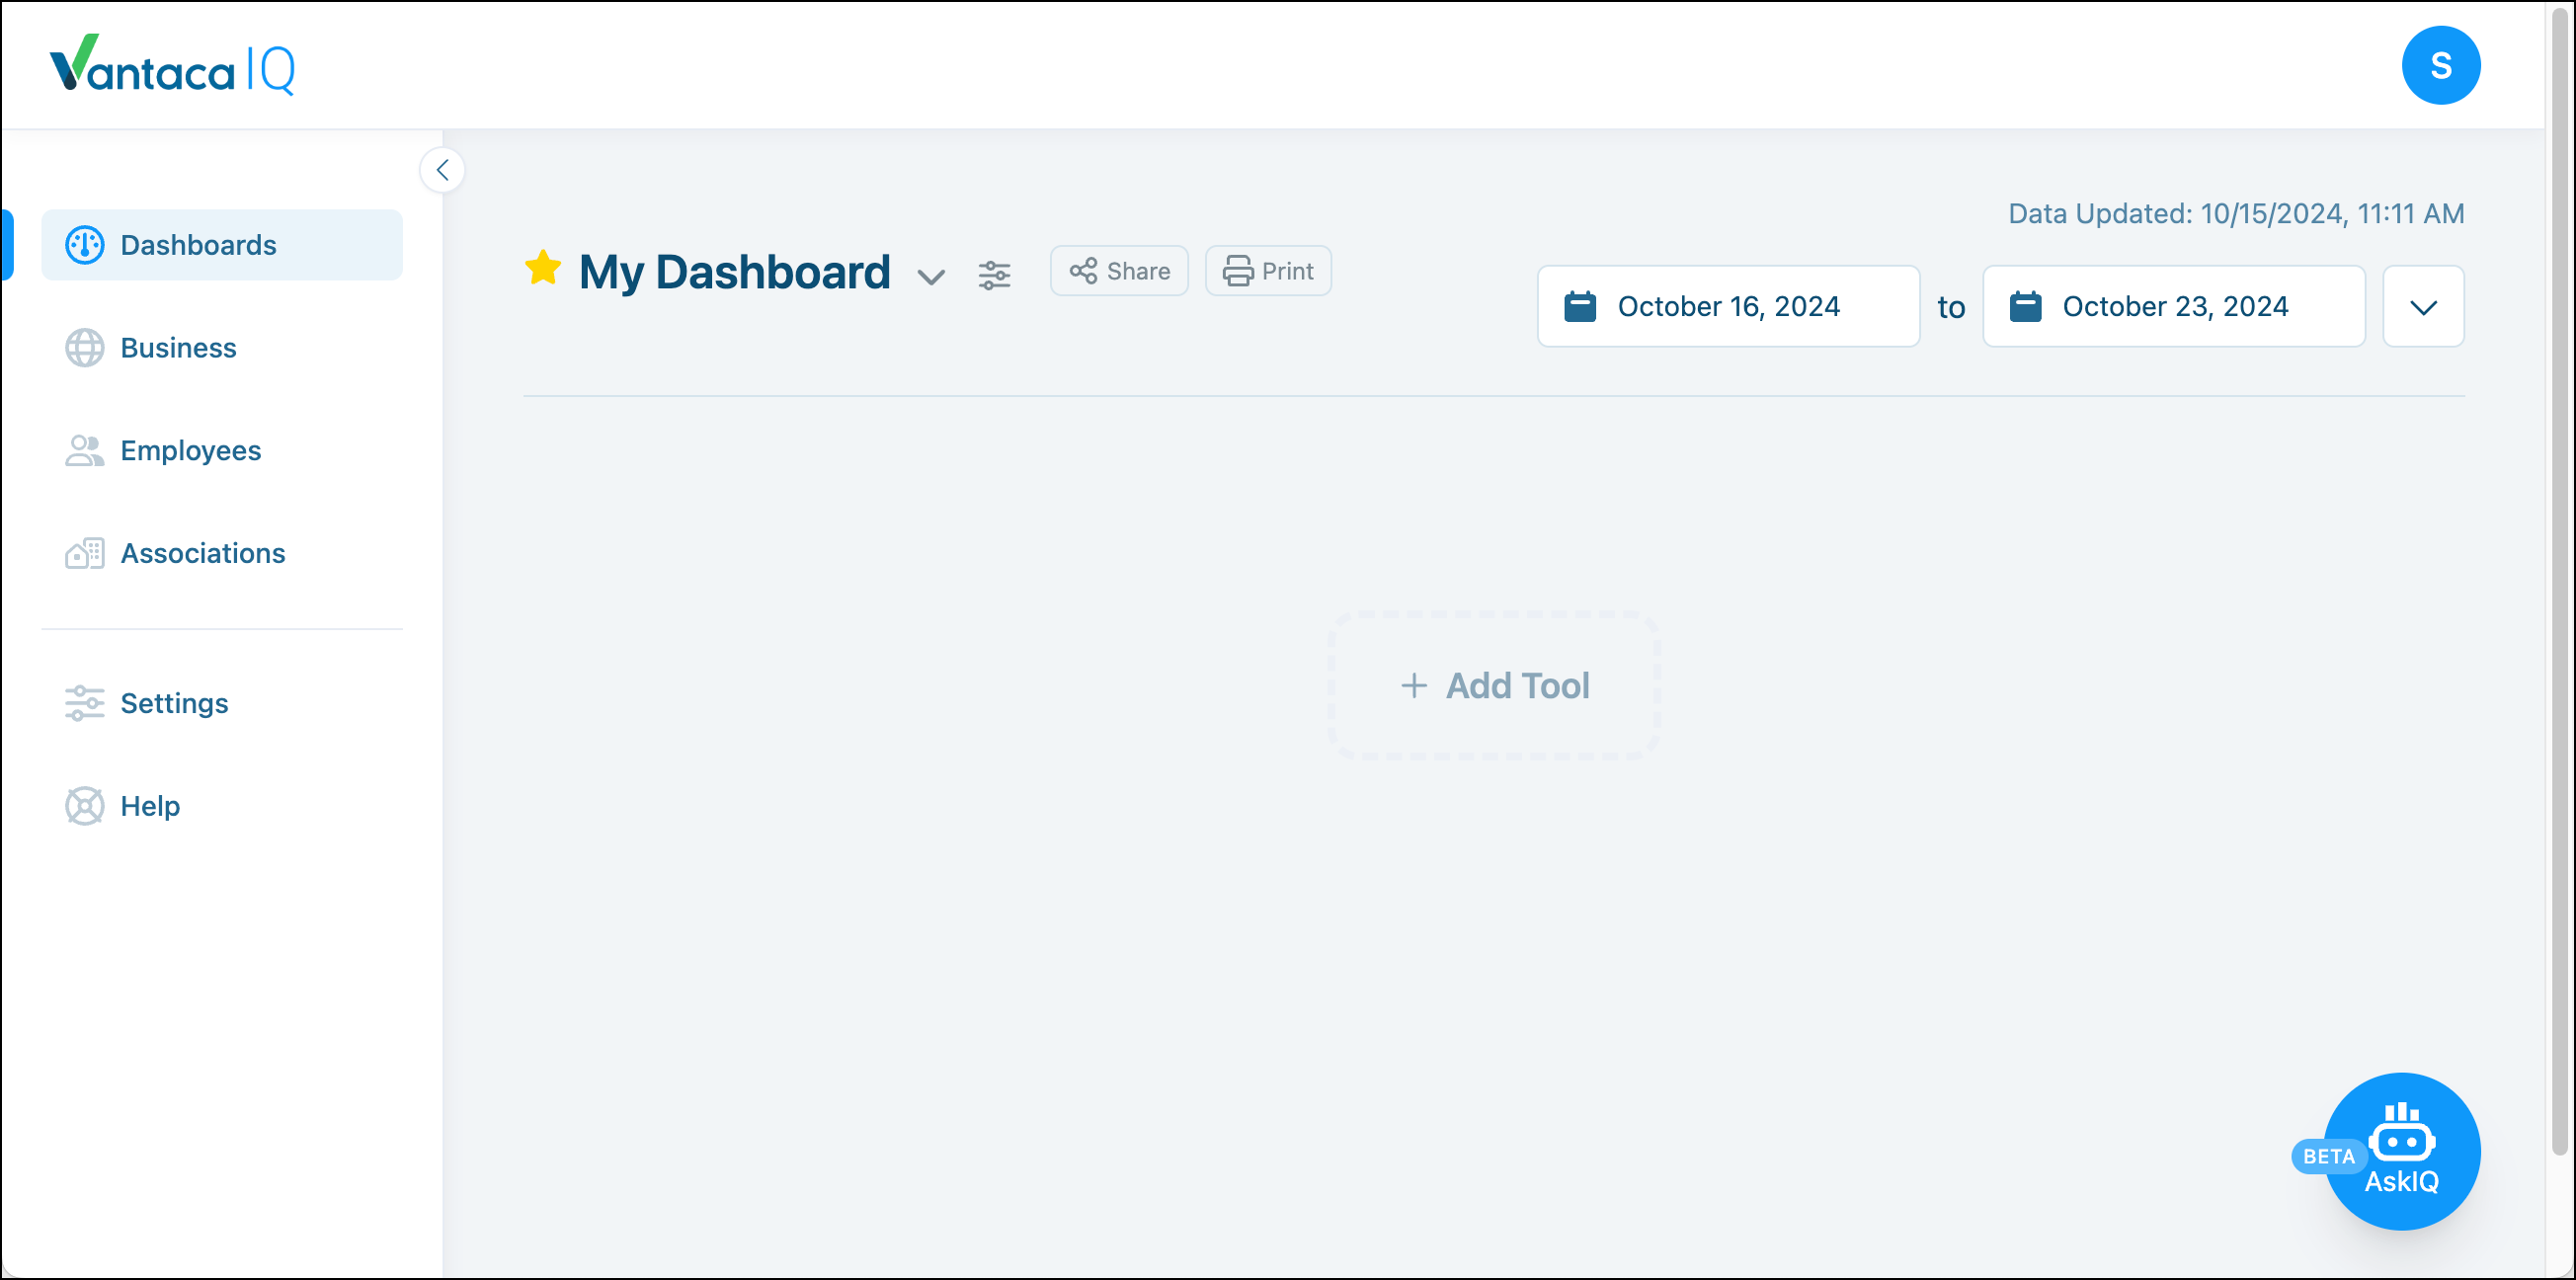Click the end date calendar icon
The width and height of the screenshot is (2576, 1280).
click(2025, 306)
